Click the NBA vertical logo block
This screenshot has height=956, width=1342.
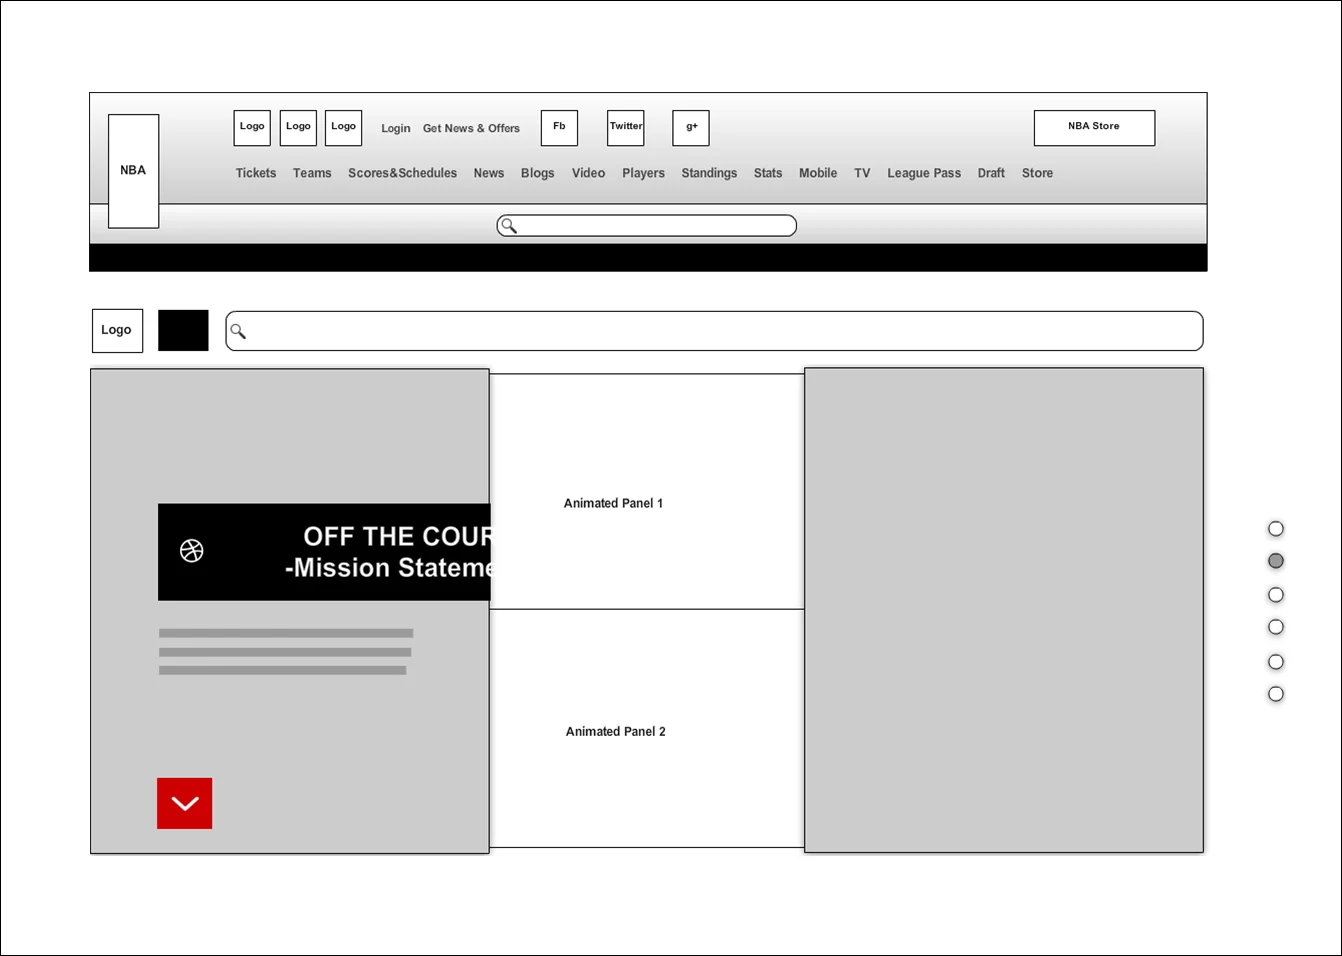(133, 170)
